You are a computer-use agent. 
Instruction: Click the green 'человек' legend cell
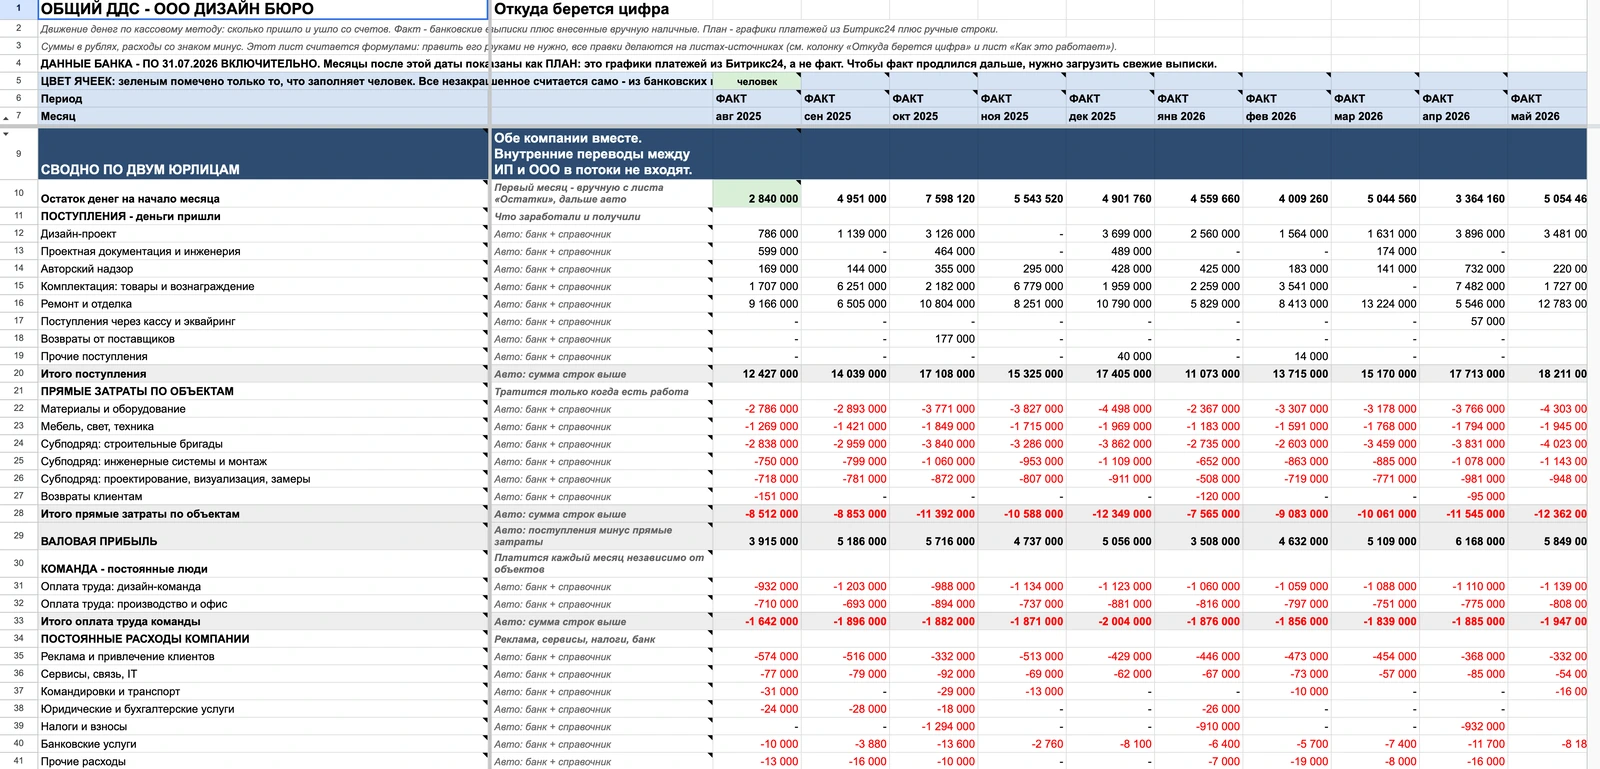pos(757,81)
